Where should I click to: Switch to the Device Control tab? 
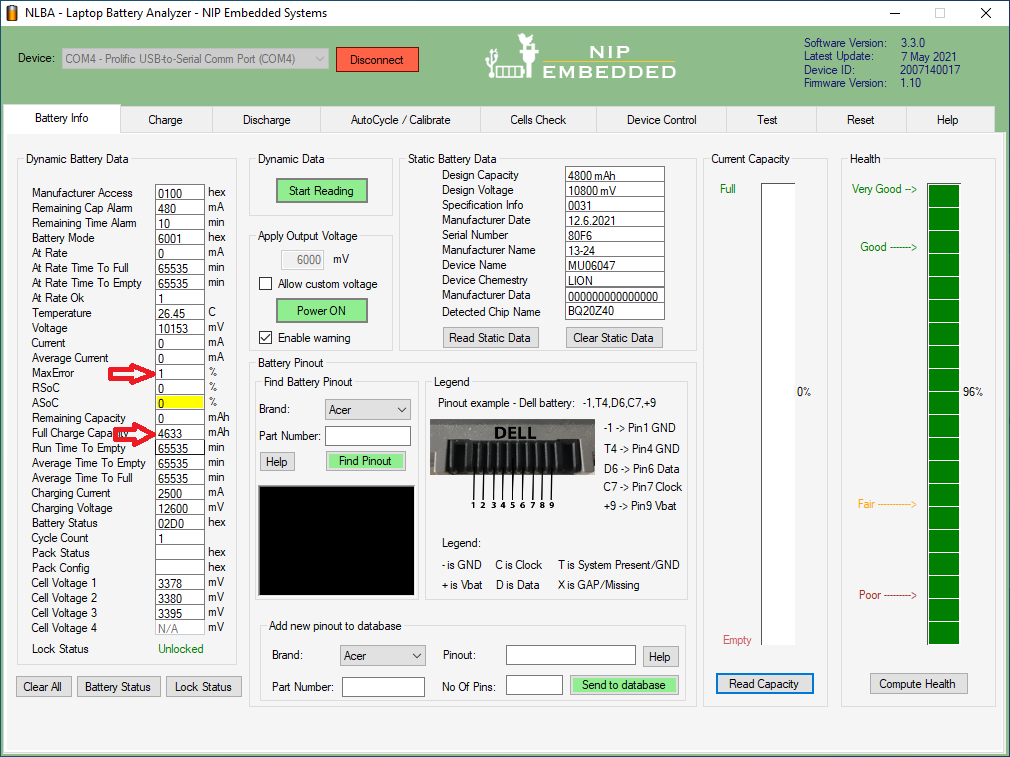(662, 120)
